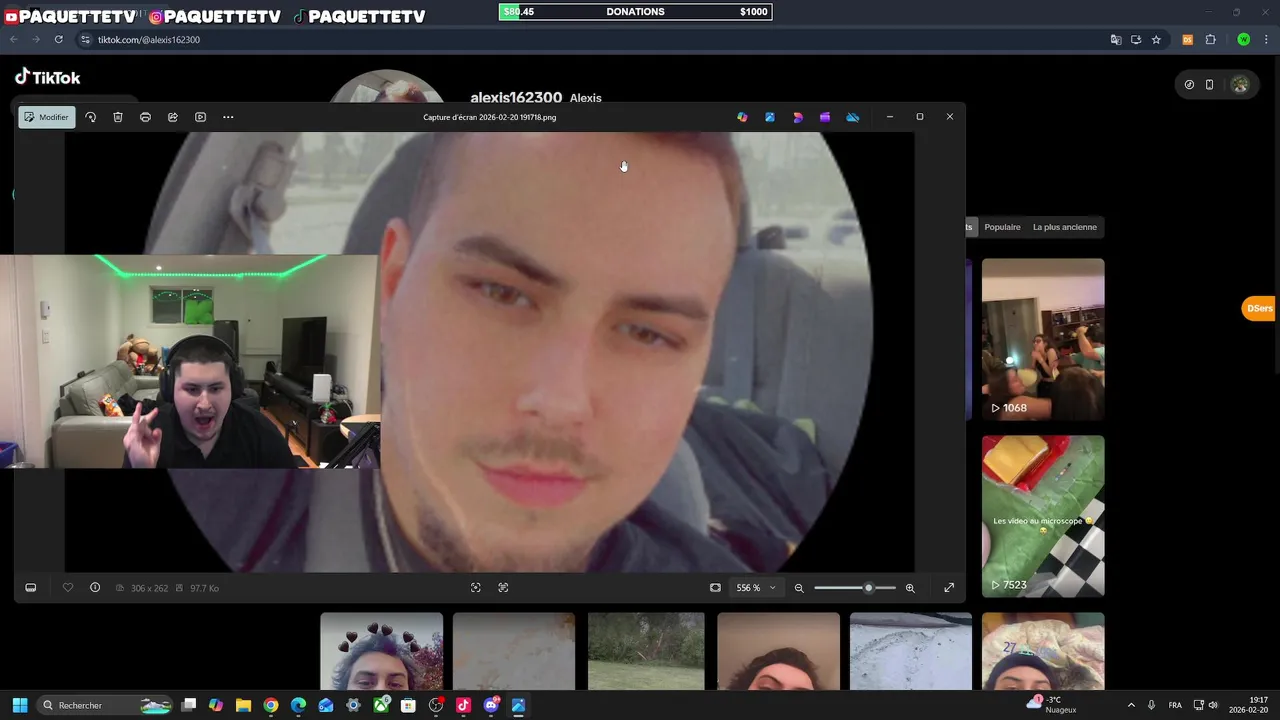Click the volume icon in system tray
1280x720 pixels.
[x=1213, y=705]
